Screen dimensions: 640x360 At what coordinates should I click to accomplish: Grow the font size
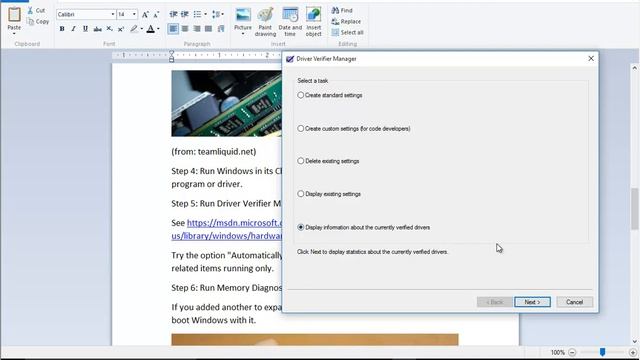[x=145, y=15]
